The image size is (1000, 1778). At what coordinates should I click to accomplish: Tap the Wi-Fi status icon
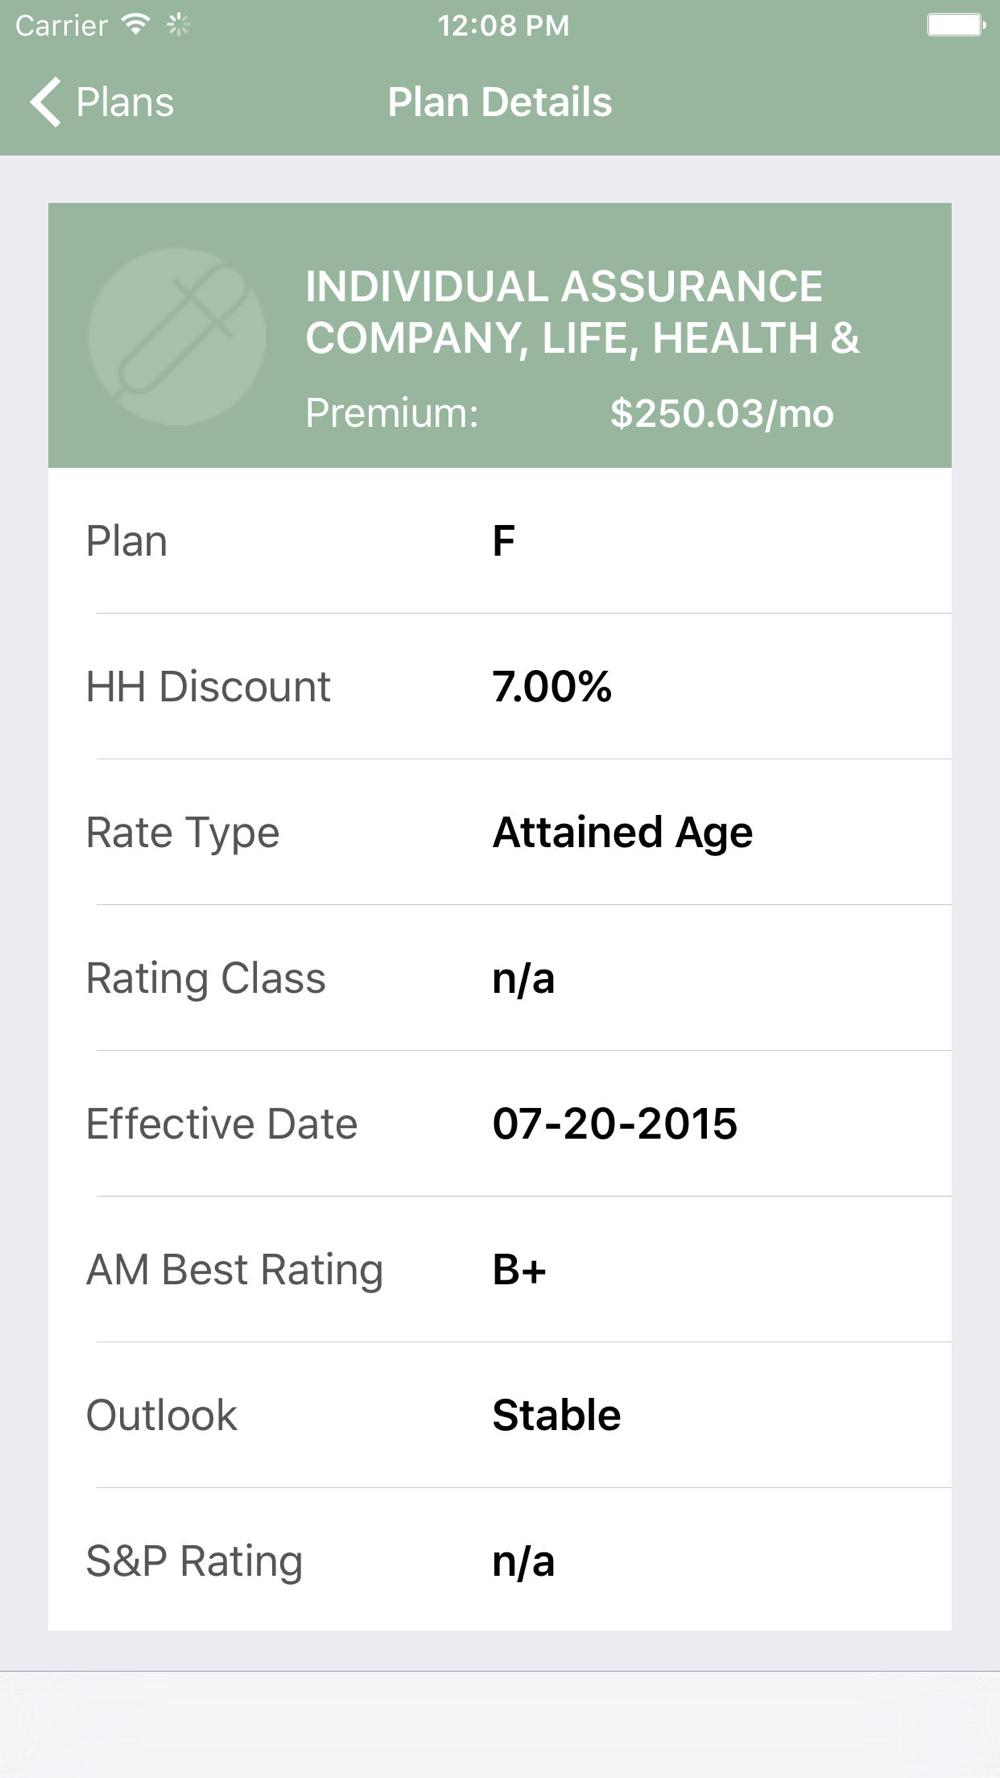click(x=135, y=24)
